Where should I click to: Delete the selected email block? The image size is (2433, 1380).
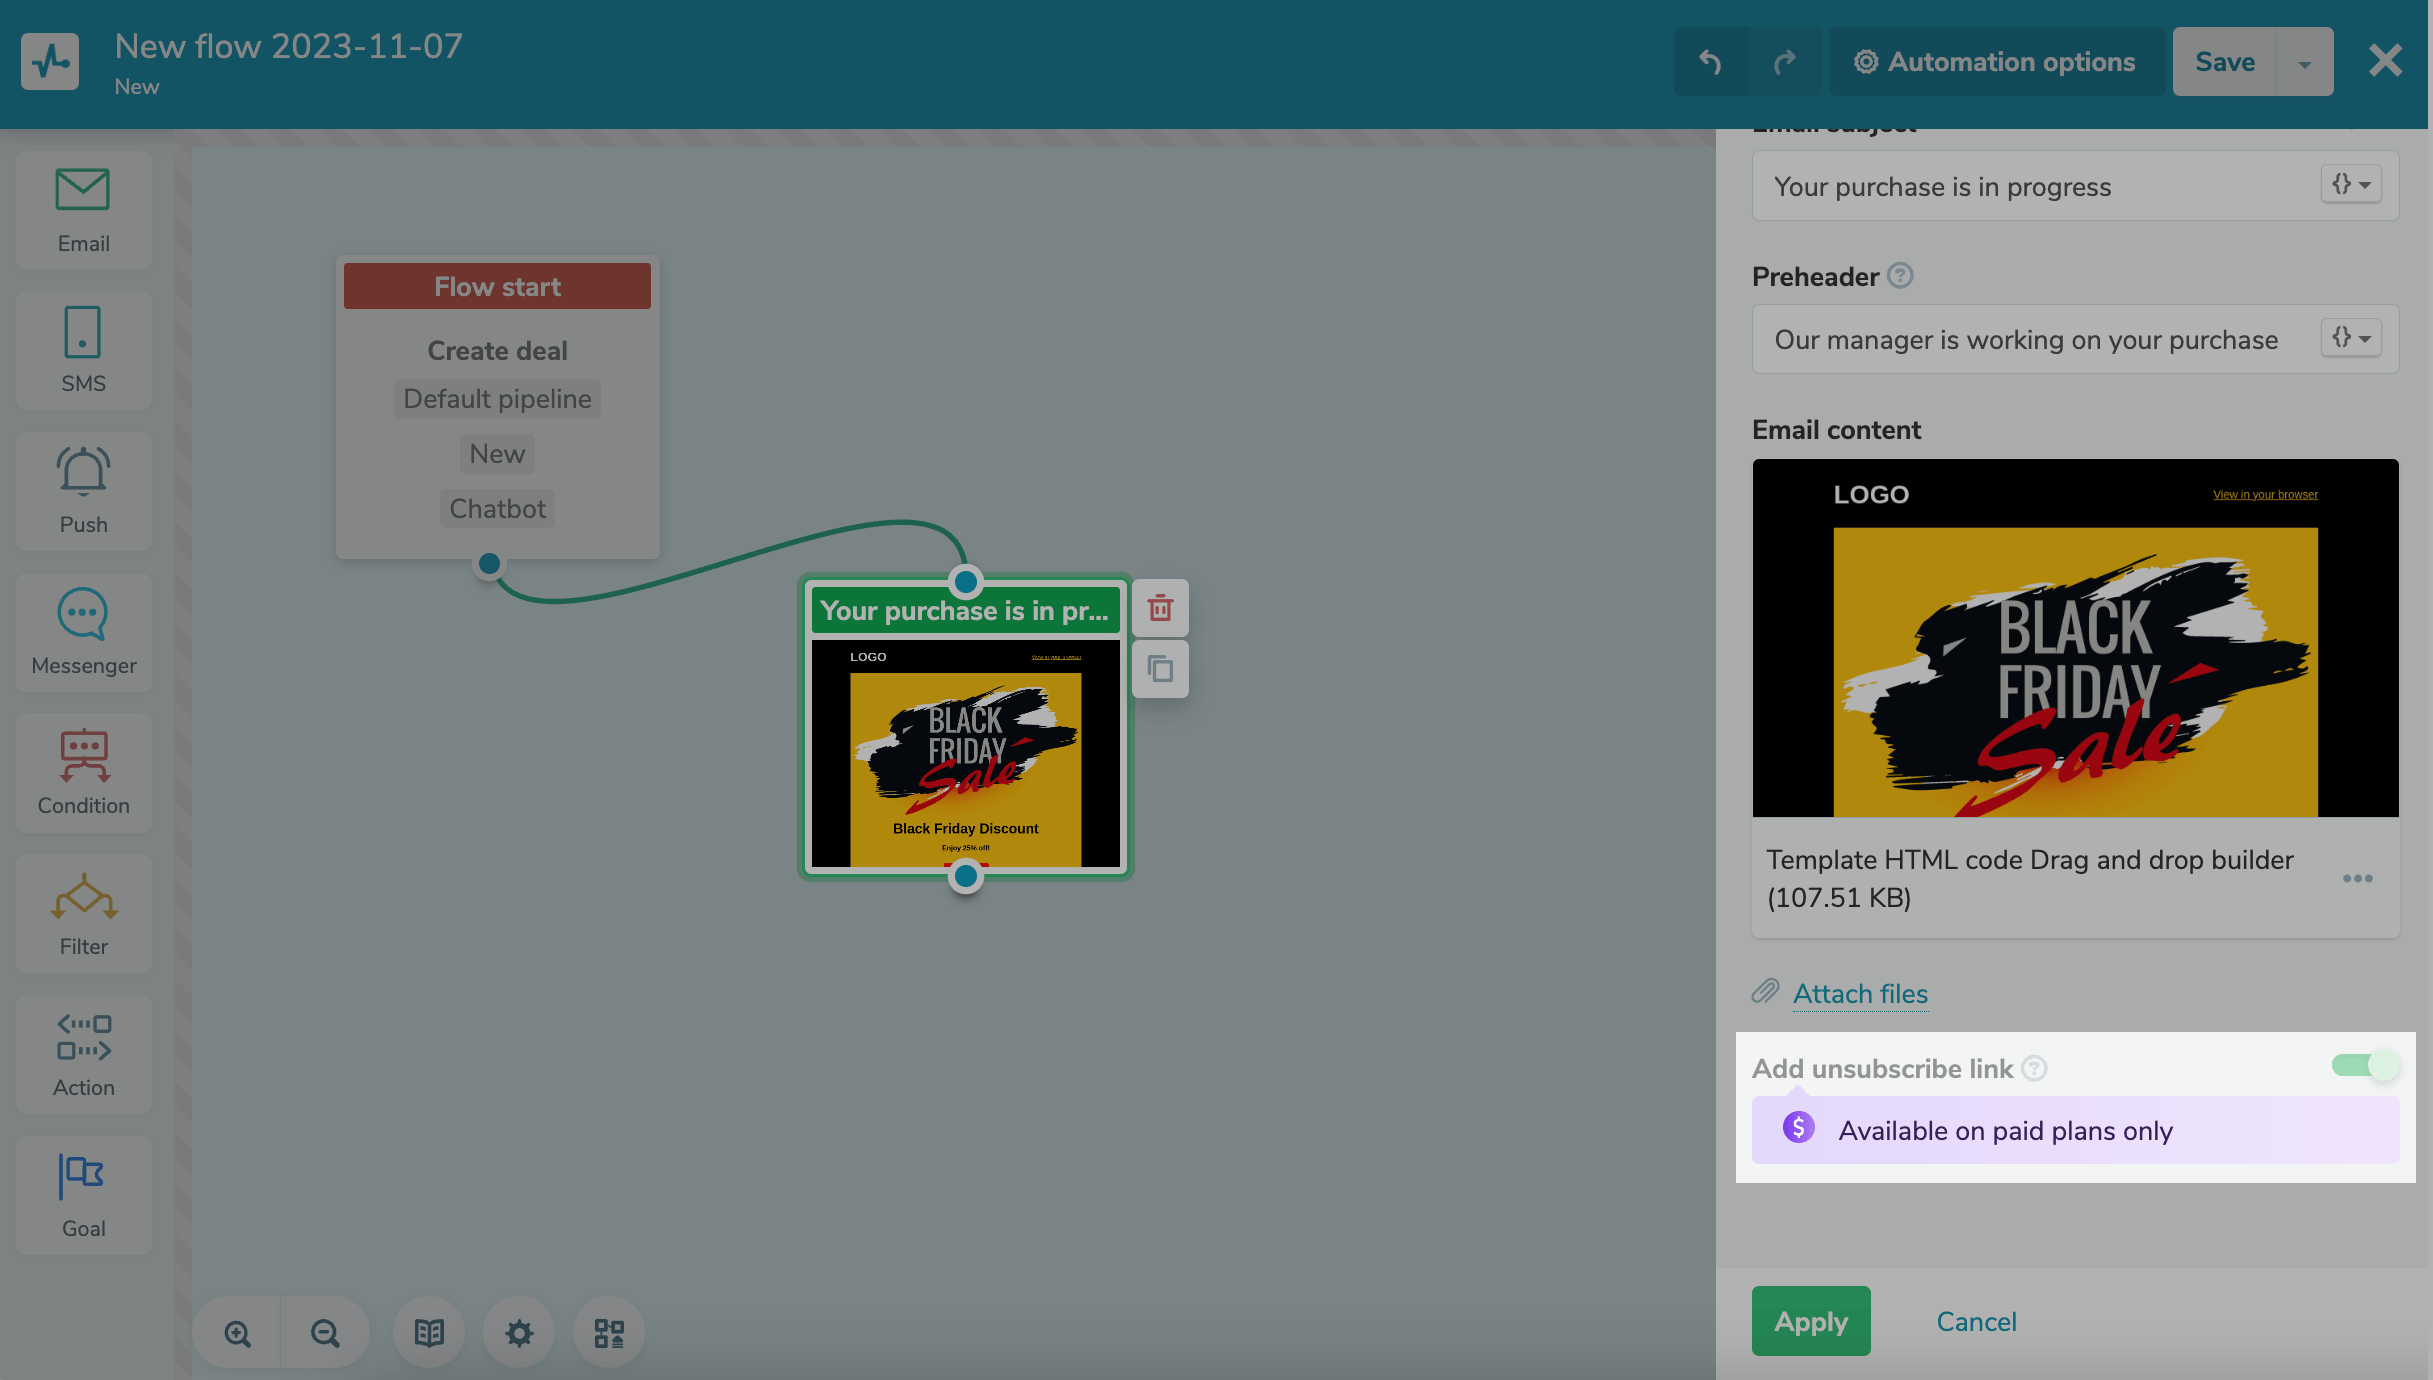tap(1160, 608)
